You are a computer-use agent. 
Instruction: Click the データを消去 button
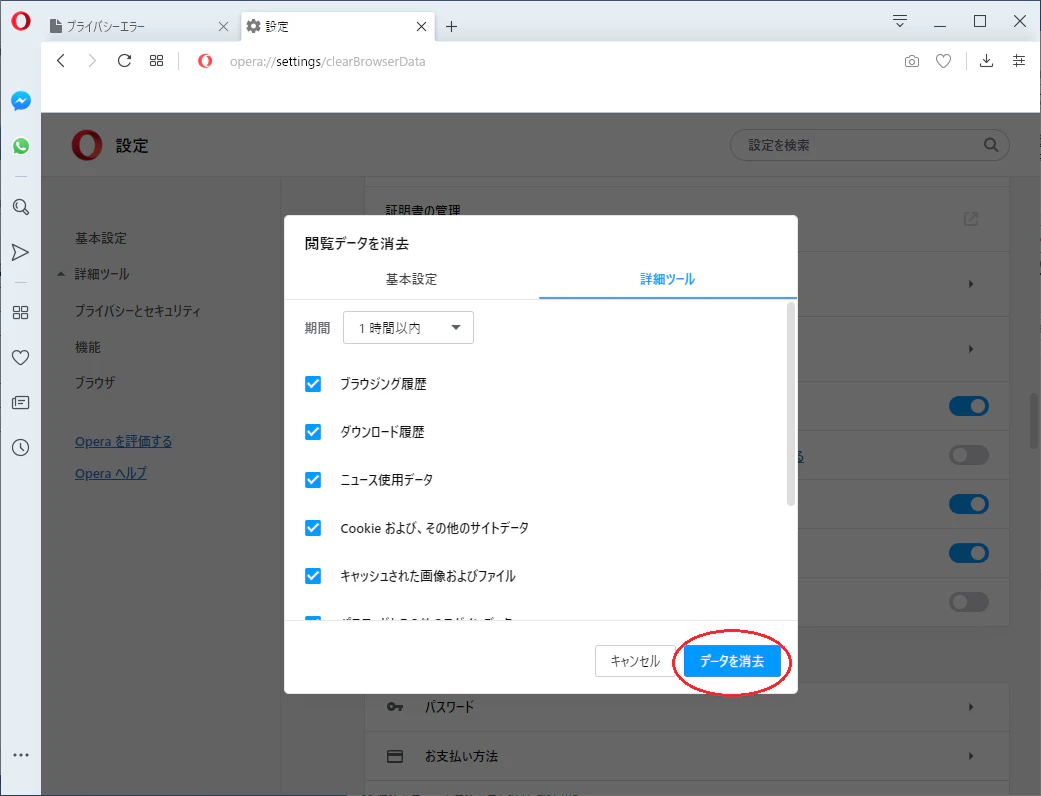click(x=732, y=661)
